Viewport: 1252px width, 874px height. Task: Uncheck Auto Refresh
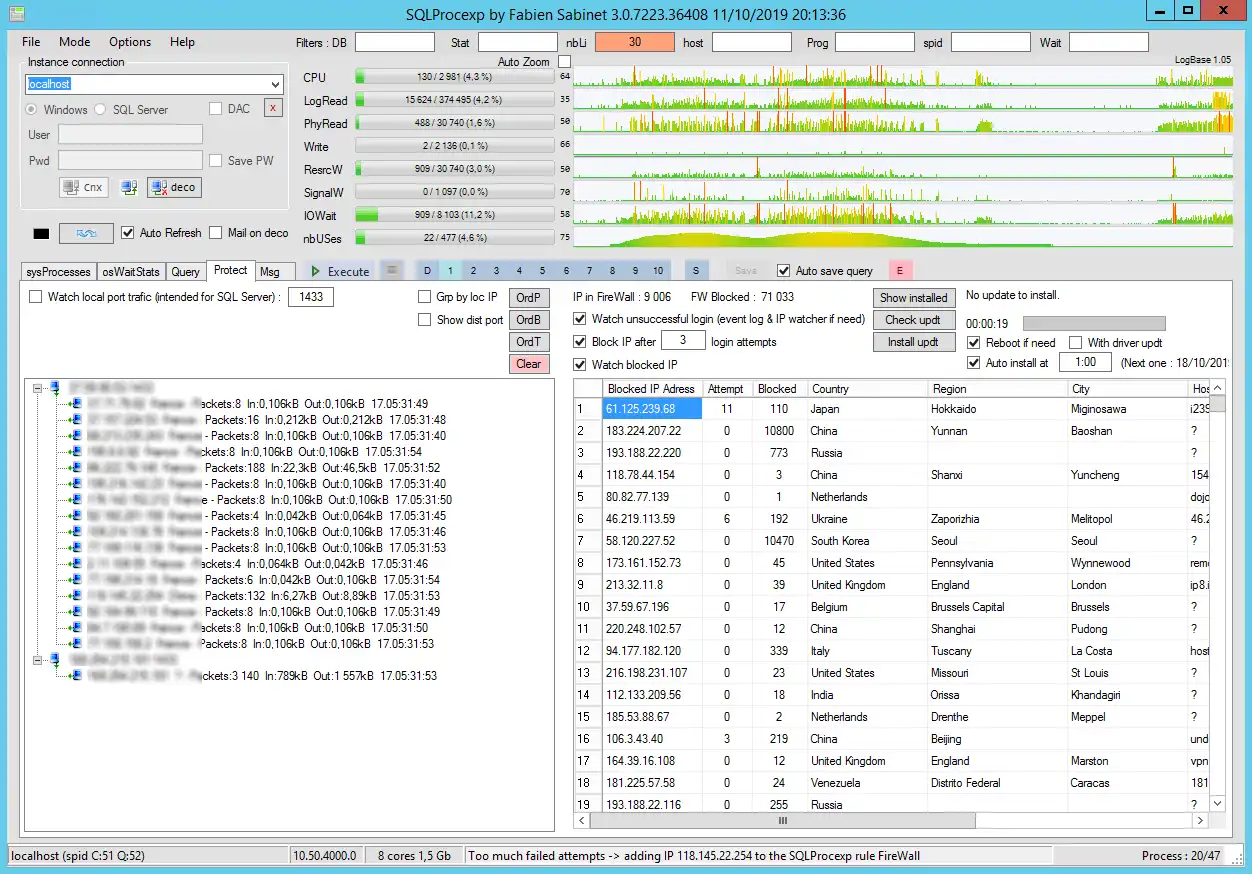(x=127, y=233)
